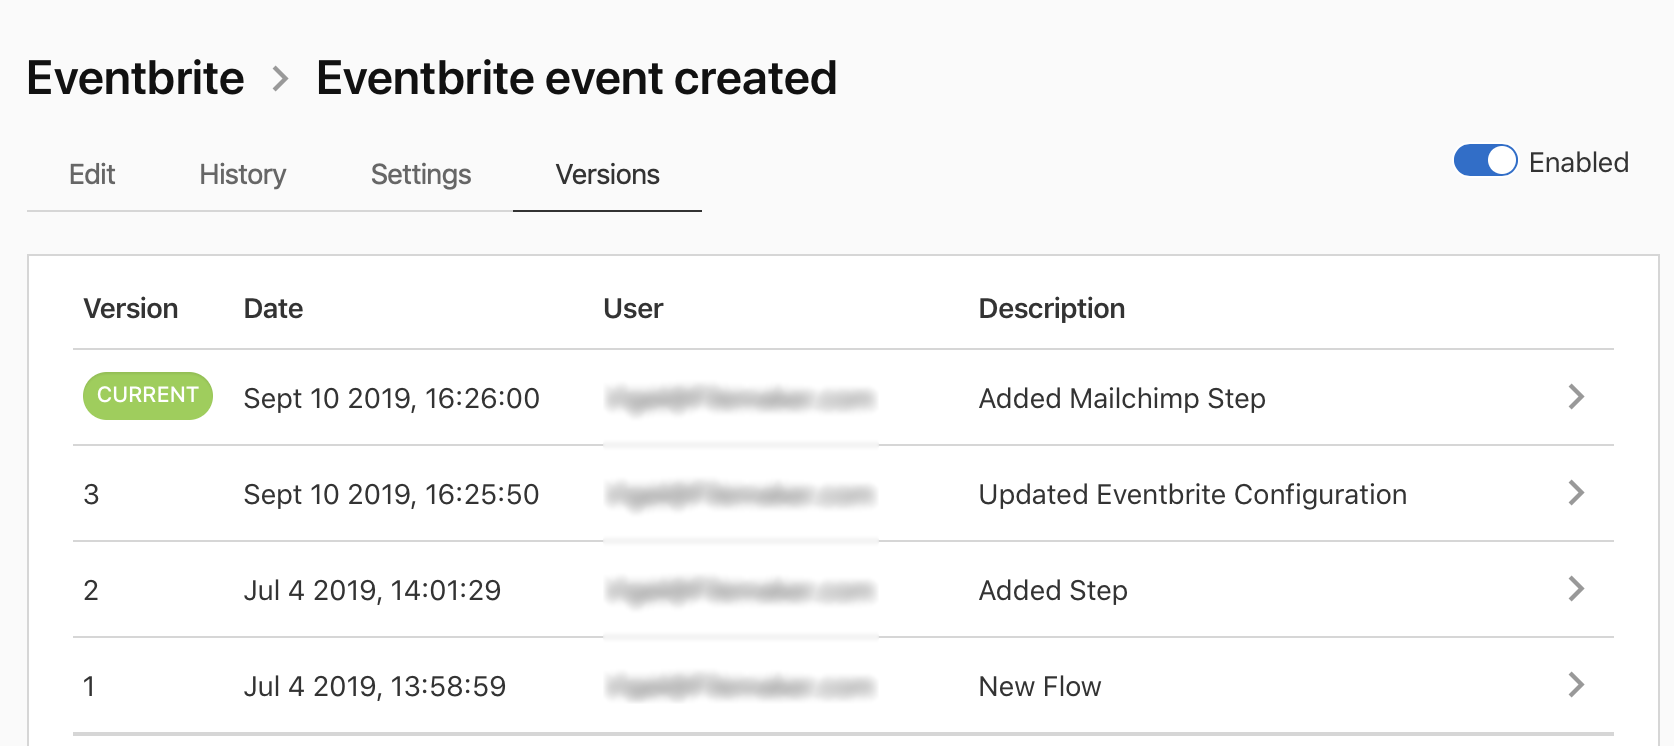The image size is (1674, 746).
Task: Navigate back via the Eventbrite breadcrumb
Action: coord(135,77)
